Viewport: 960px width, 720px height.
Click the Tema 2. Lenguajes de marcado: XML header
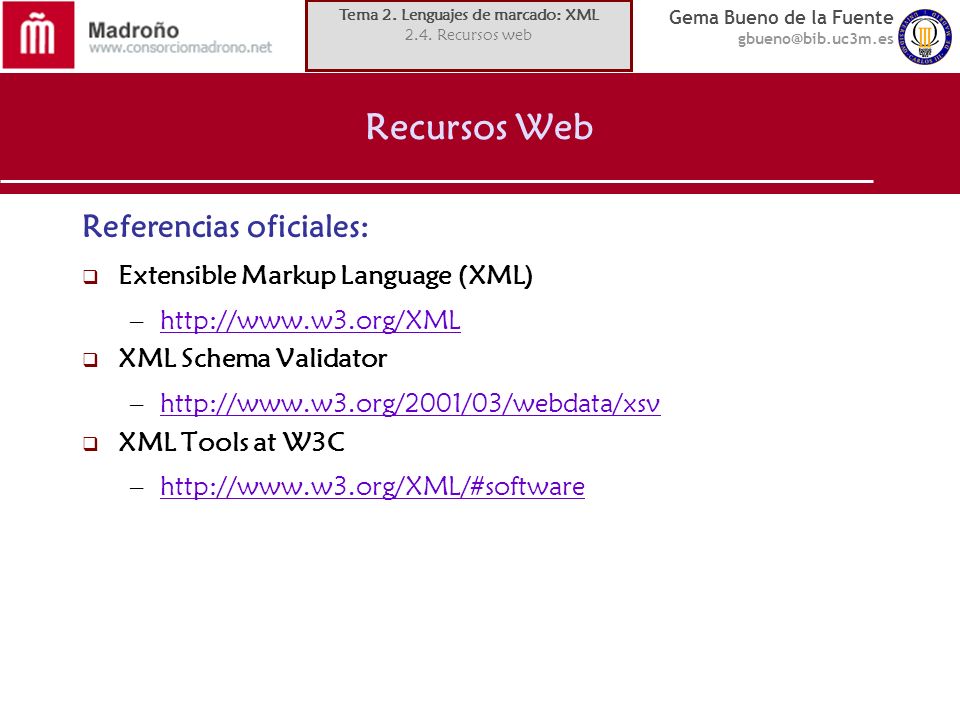click(469, 15)
